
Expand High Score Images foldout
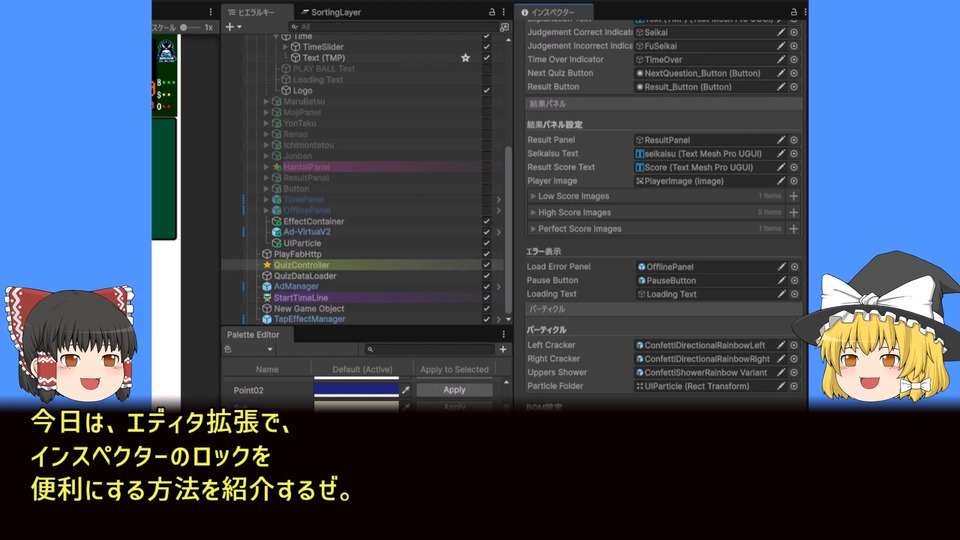(533, 212)
